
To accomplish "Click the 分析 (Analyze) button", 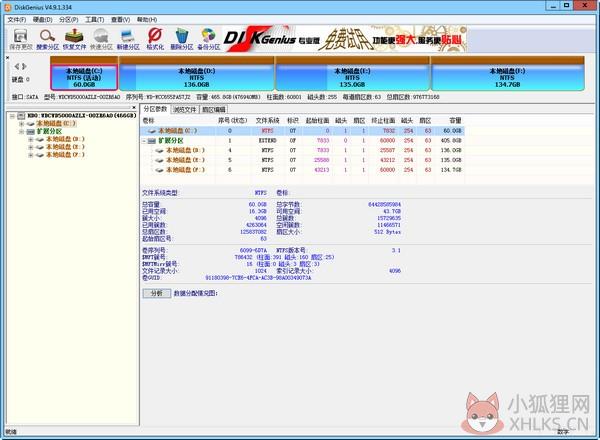I will [x=157, y=293].
